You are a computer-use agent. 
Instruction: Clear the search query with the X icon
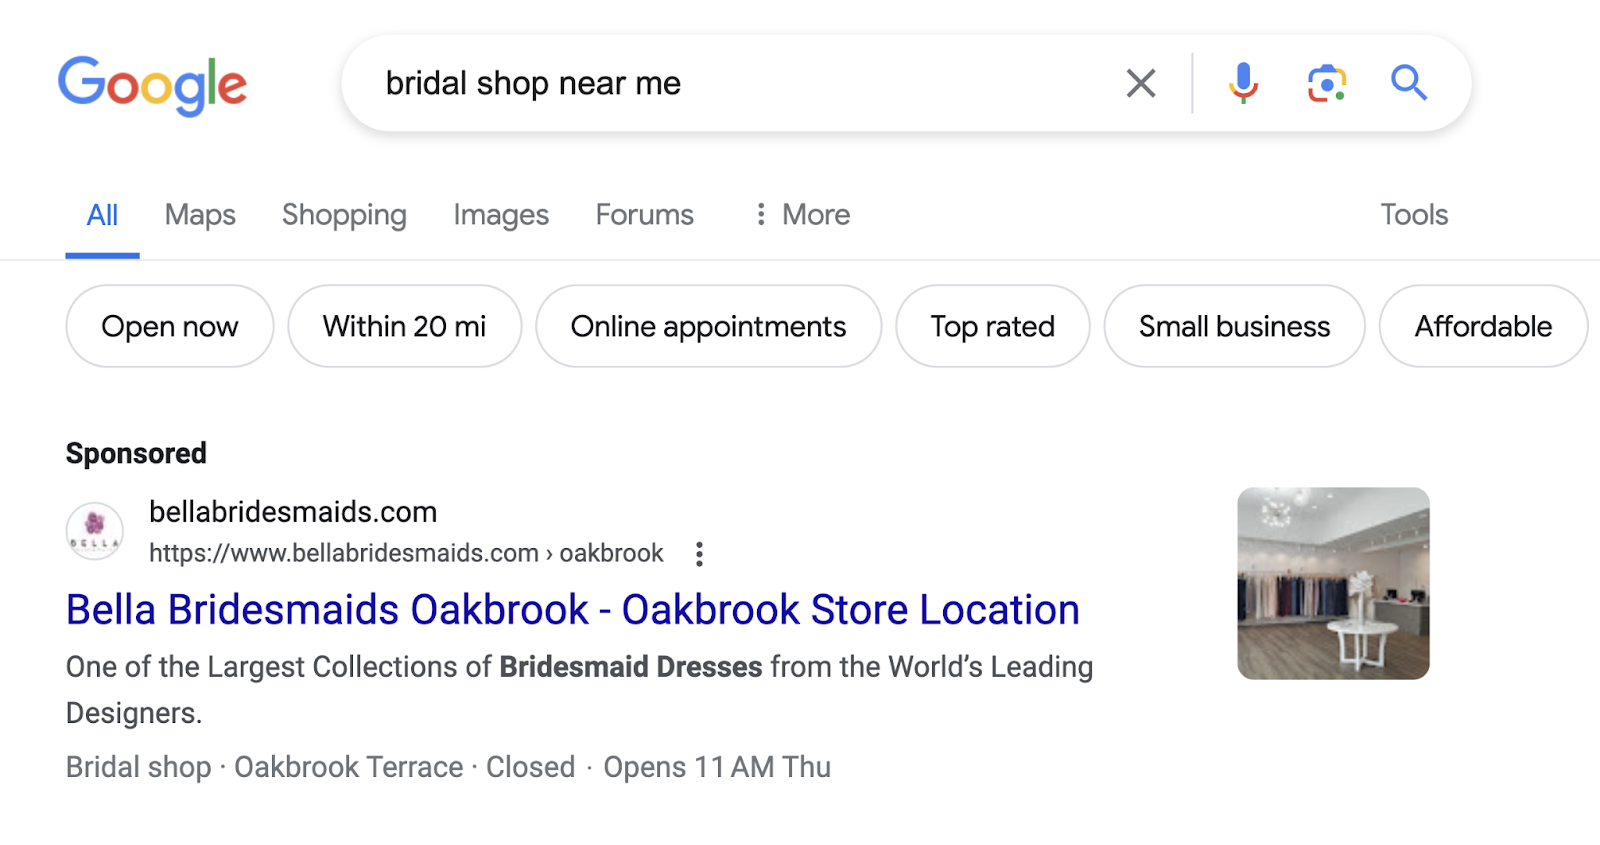1139,83
